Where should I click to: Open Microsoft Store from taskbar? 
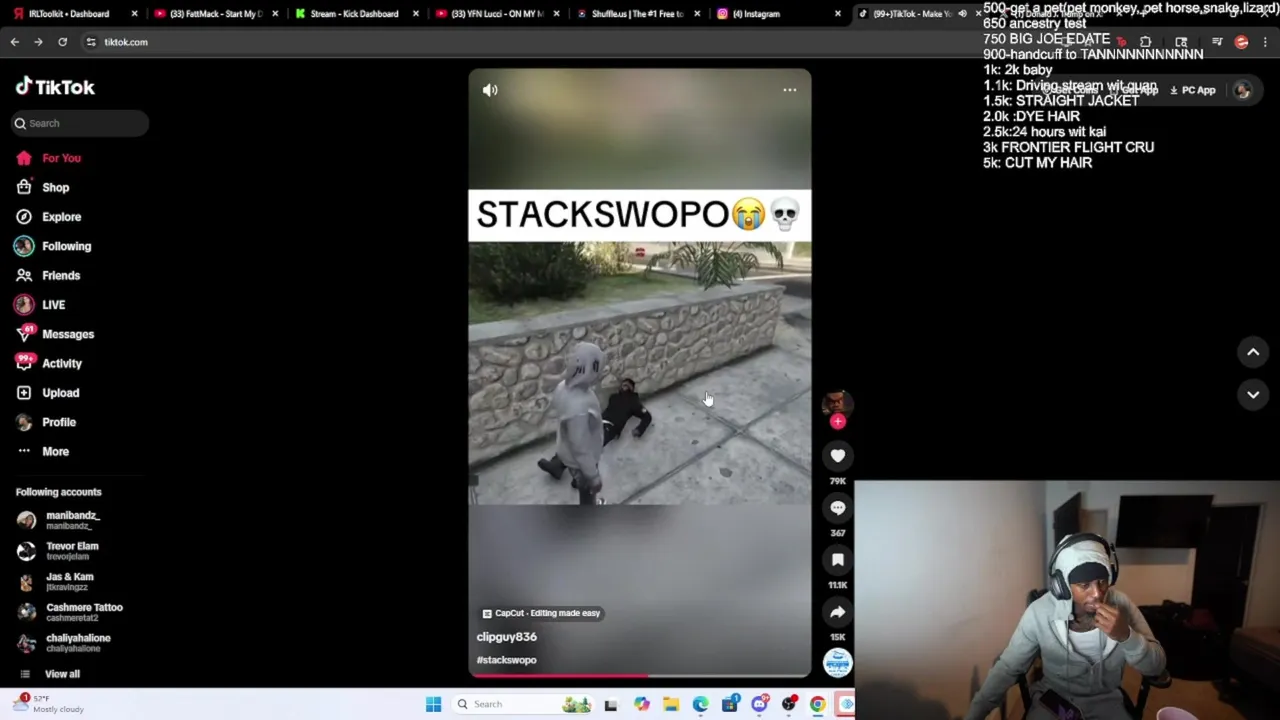click(730, 705)
